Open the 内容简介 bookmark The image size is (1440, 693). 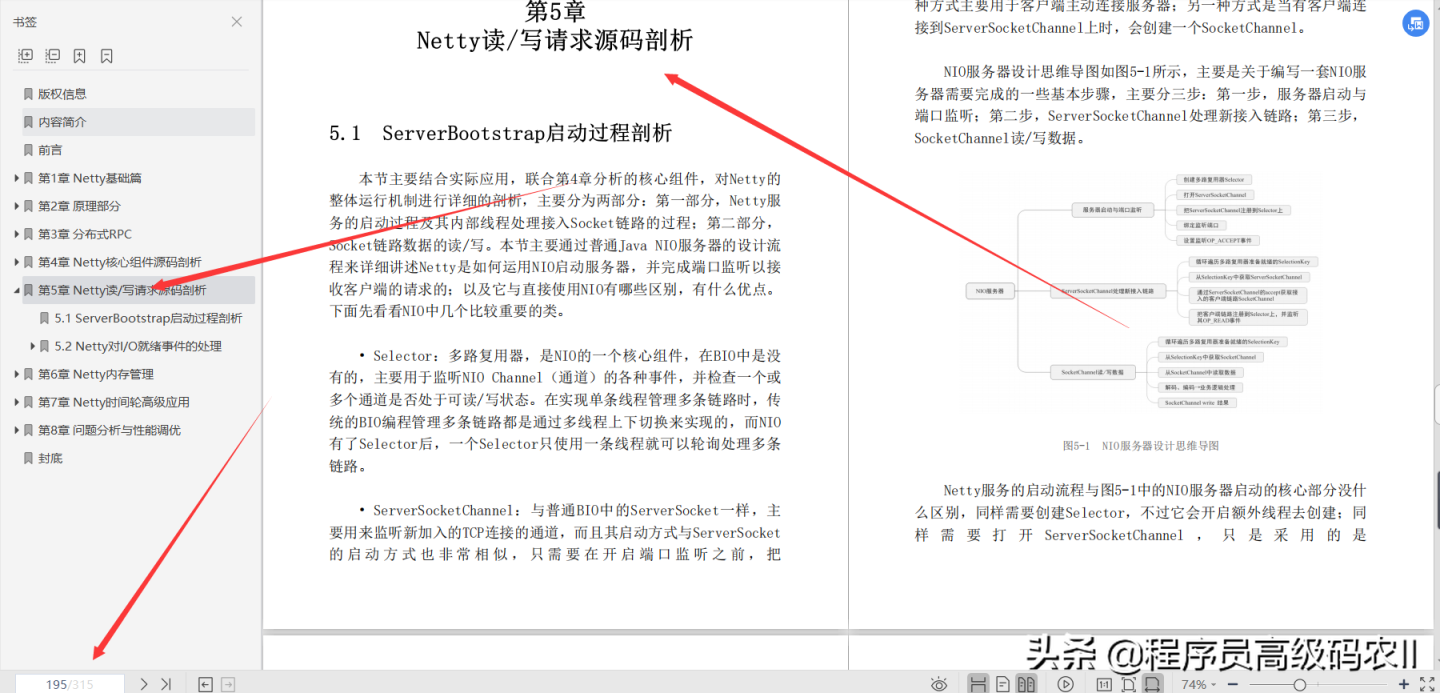pos(62,122)
